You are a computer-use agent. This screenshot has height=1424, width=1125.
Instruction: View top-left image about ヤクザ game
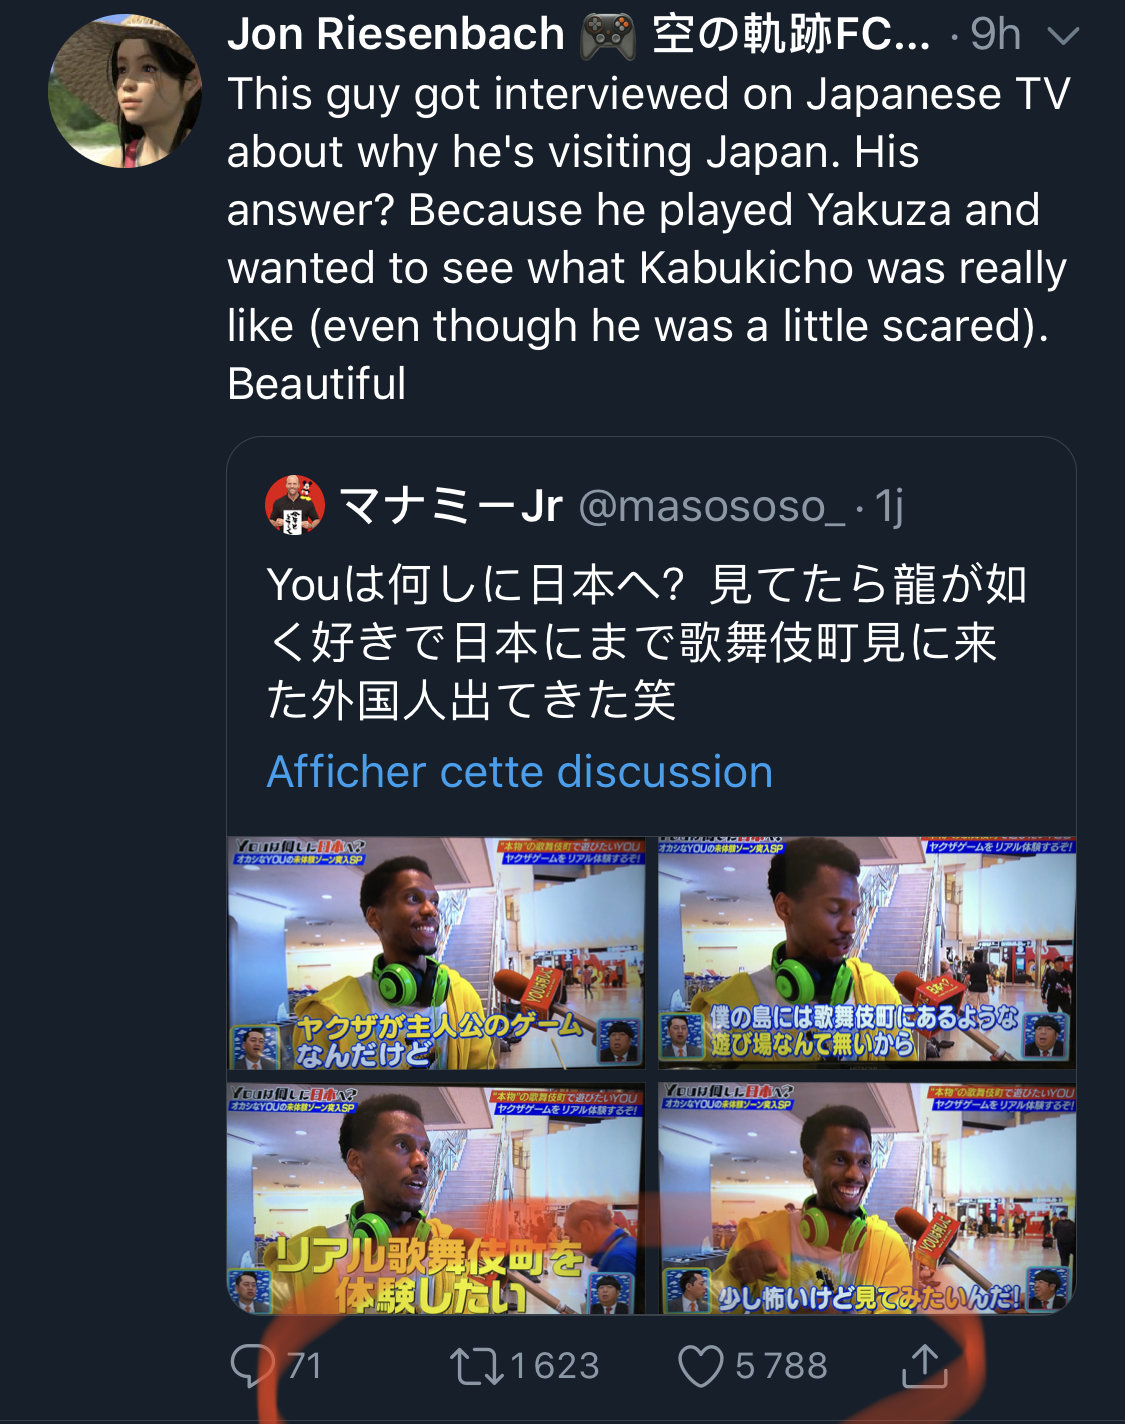pos(437,953)
